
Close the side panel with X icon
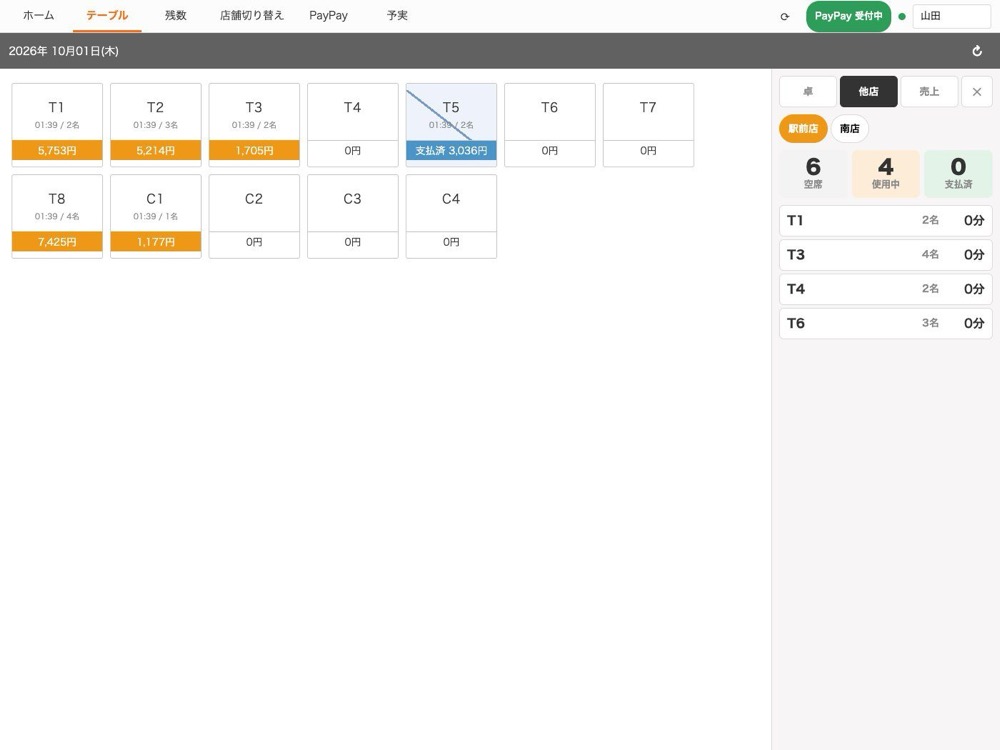[976, 92]
